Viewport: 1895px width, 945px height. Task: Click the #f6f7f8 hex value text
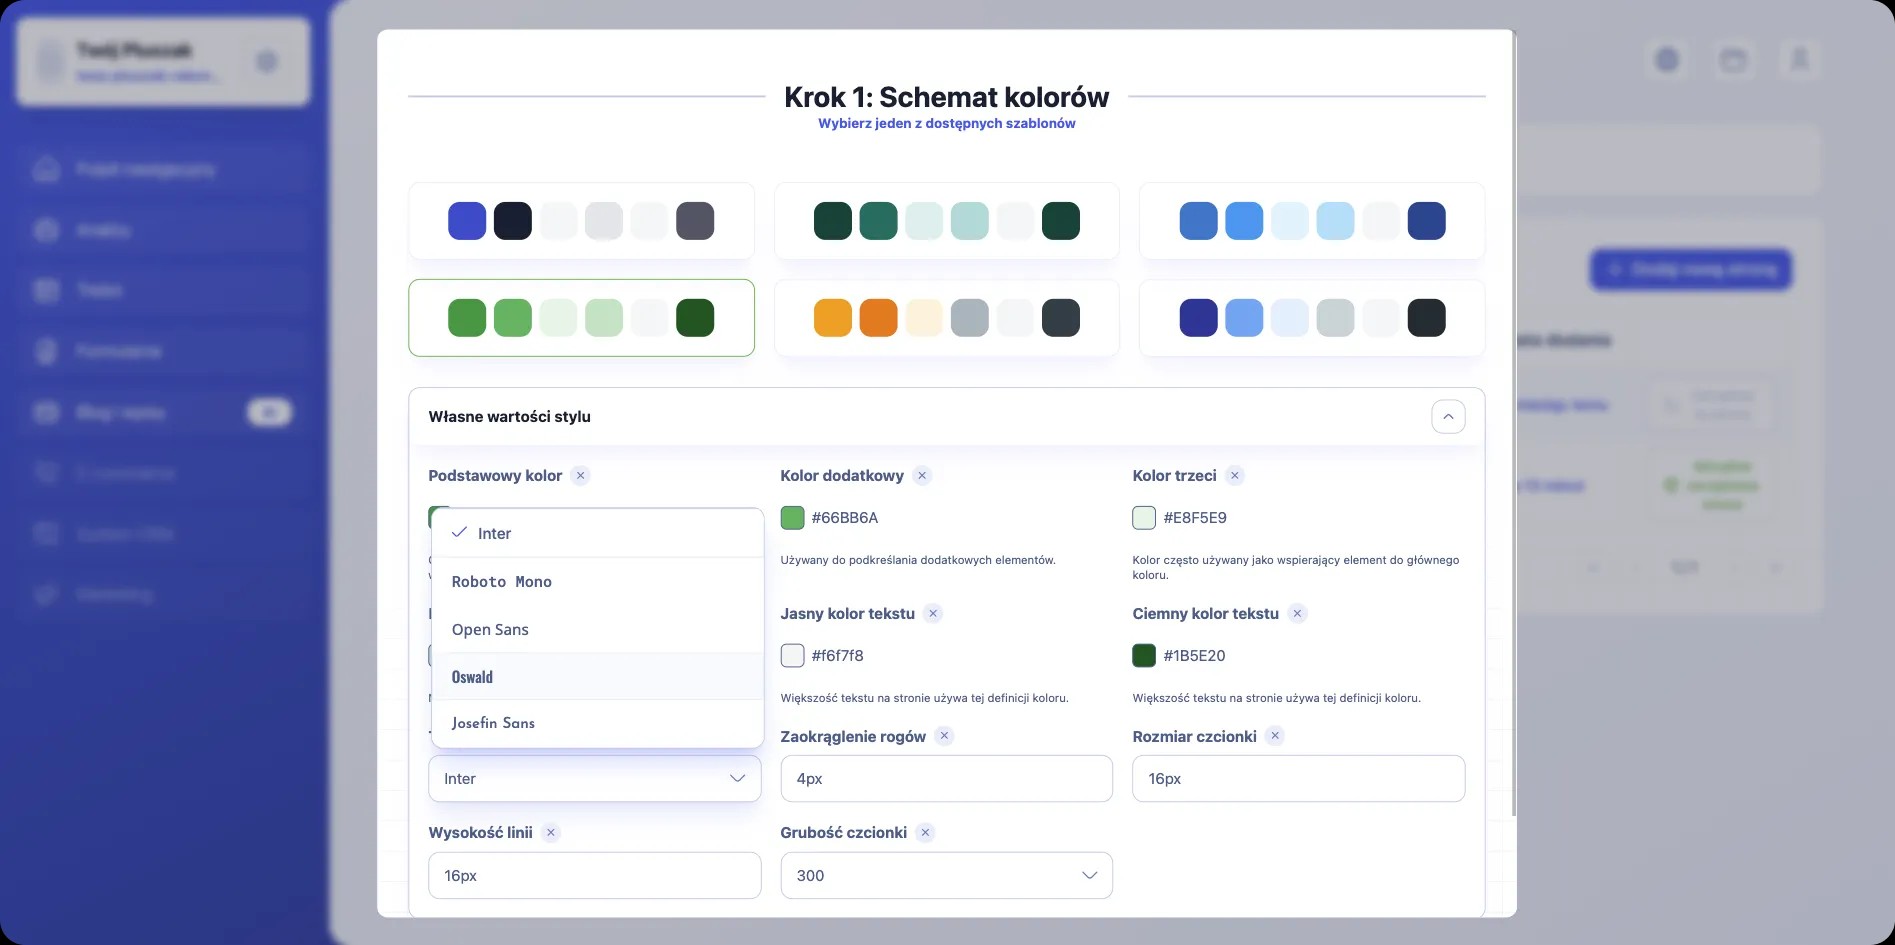tap(838, 656)
